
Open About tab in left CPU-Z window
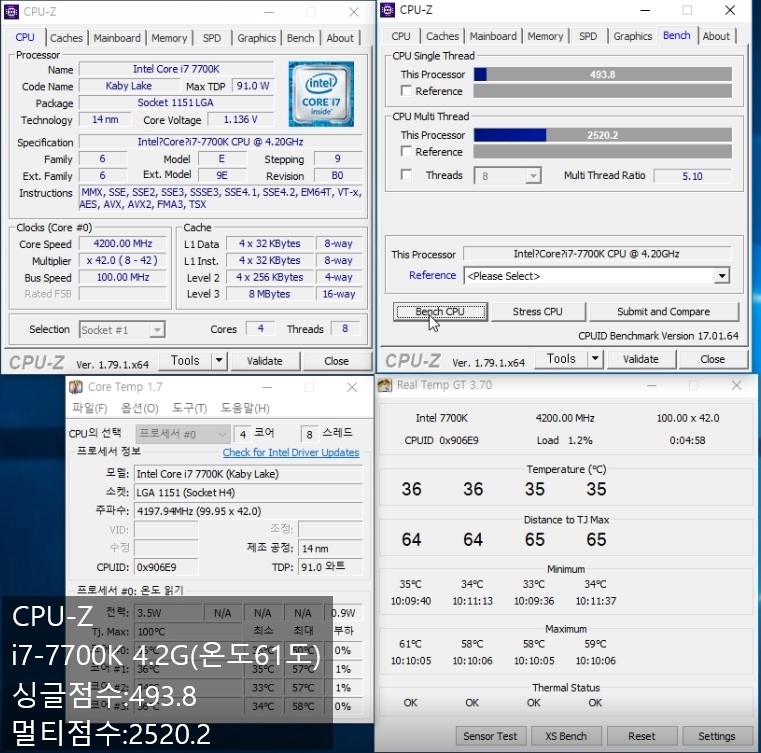click(340, 38)
